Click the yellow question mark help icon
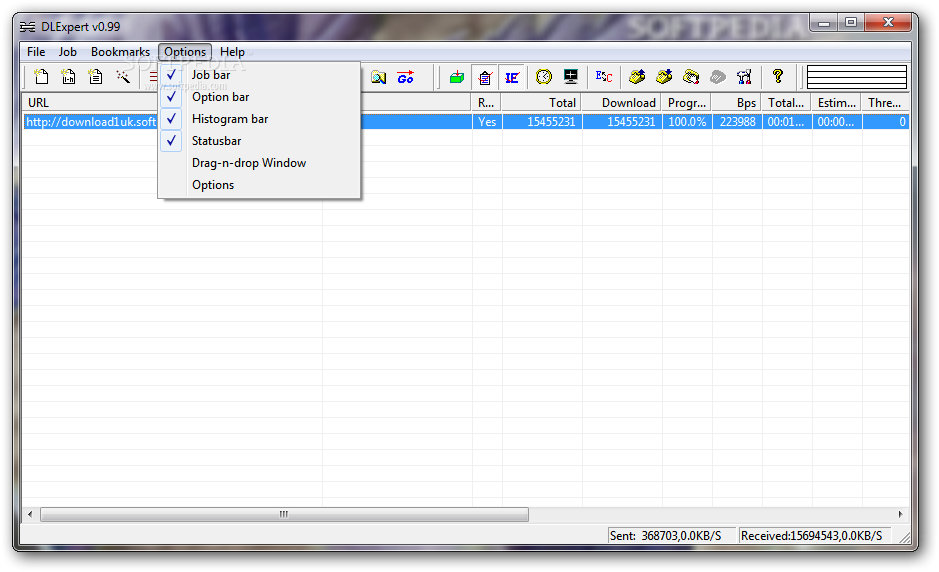This screenshot has height=572, width=939. (777, 76)
